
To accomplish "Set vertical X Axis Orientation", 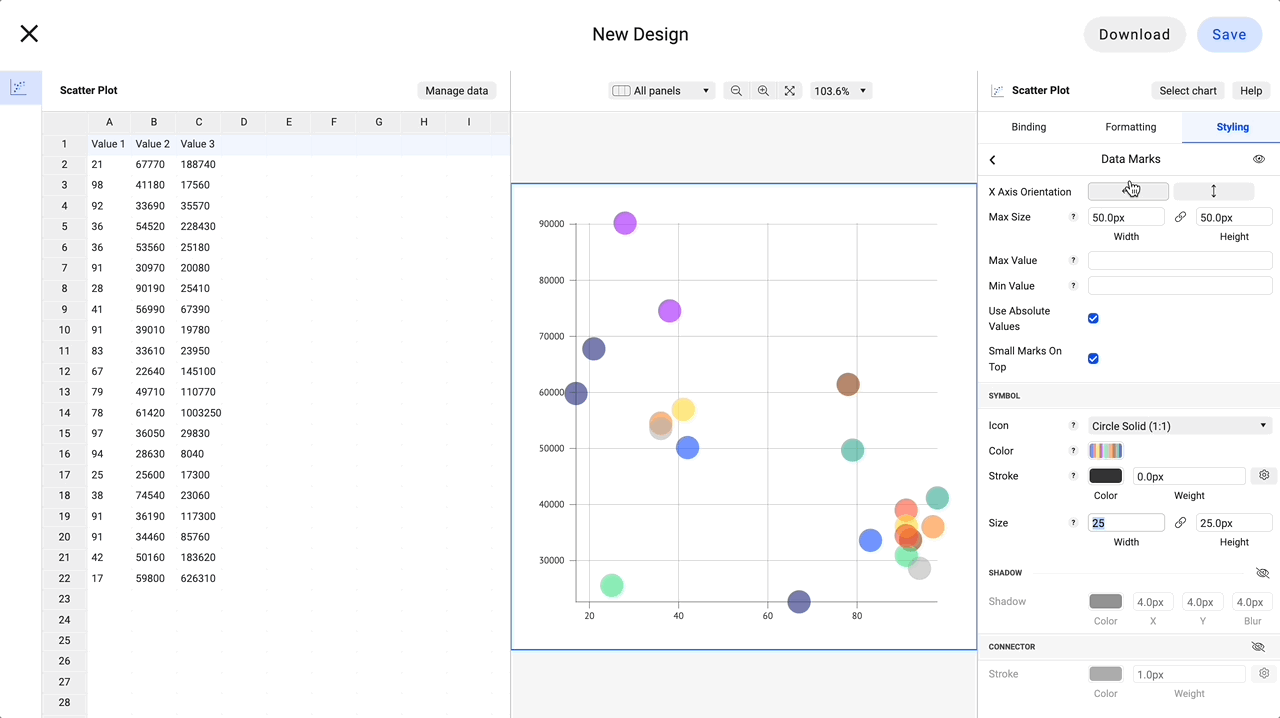I will click(1213, 190).
